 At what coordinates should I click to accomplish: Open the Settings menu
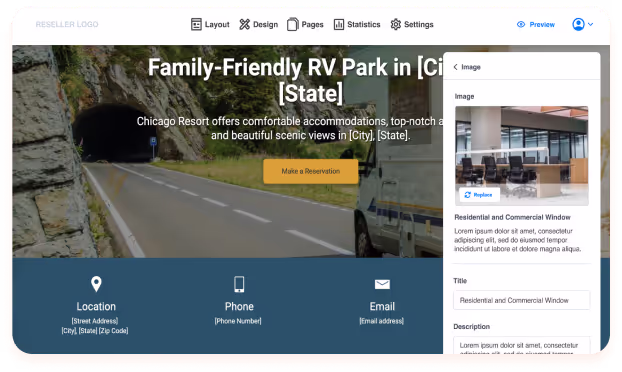[x=412, y=24]
